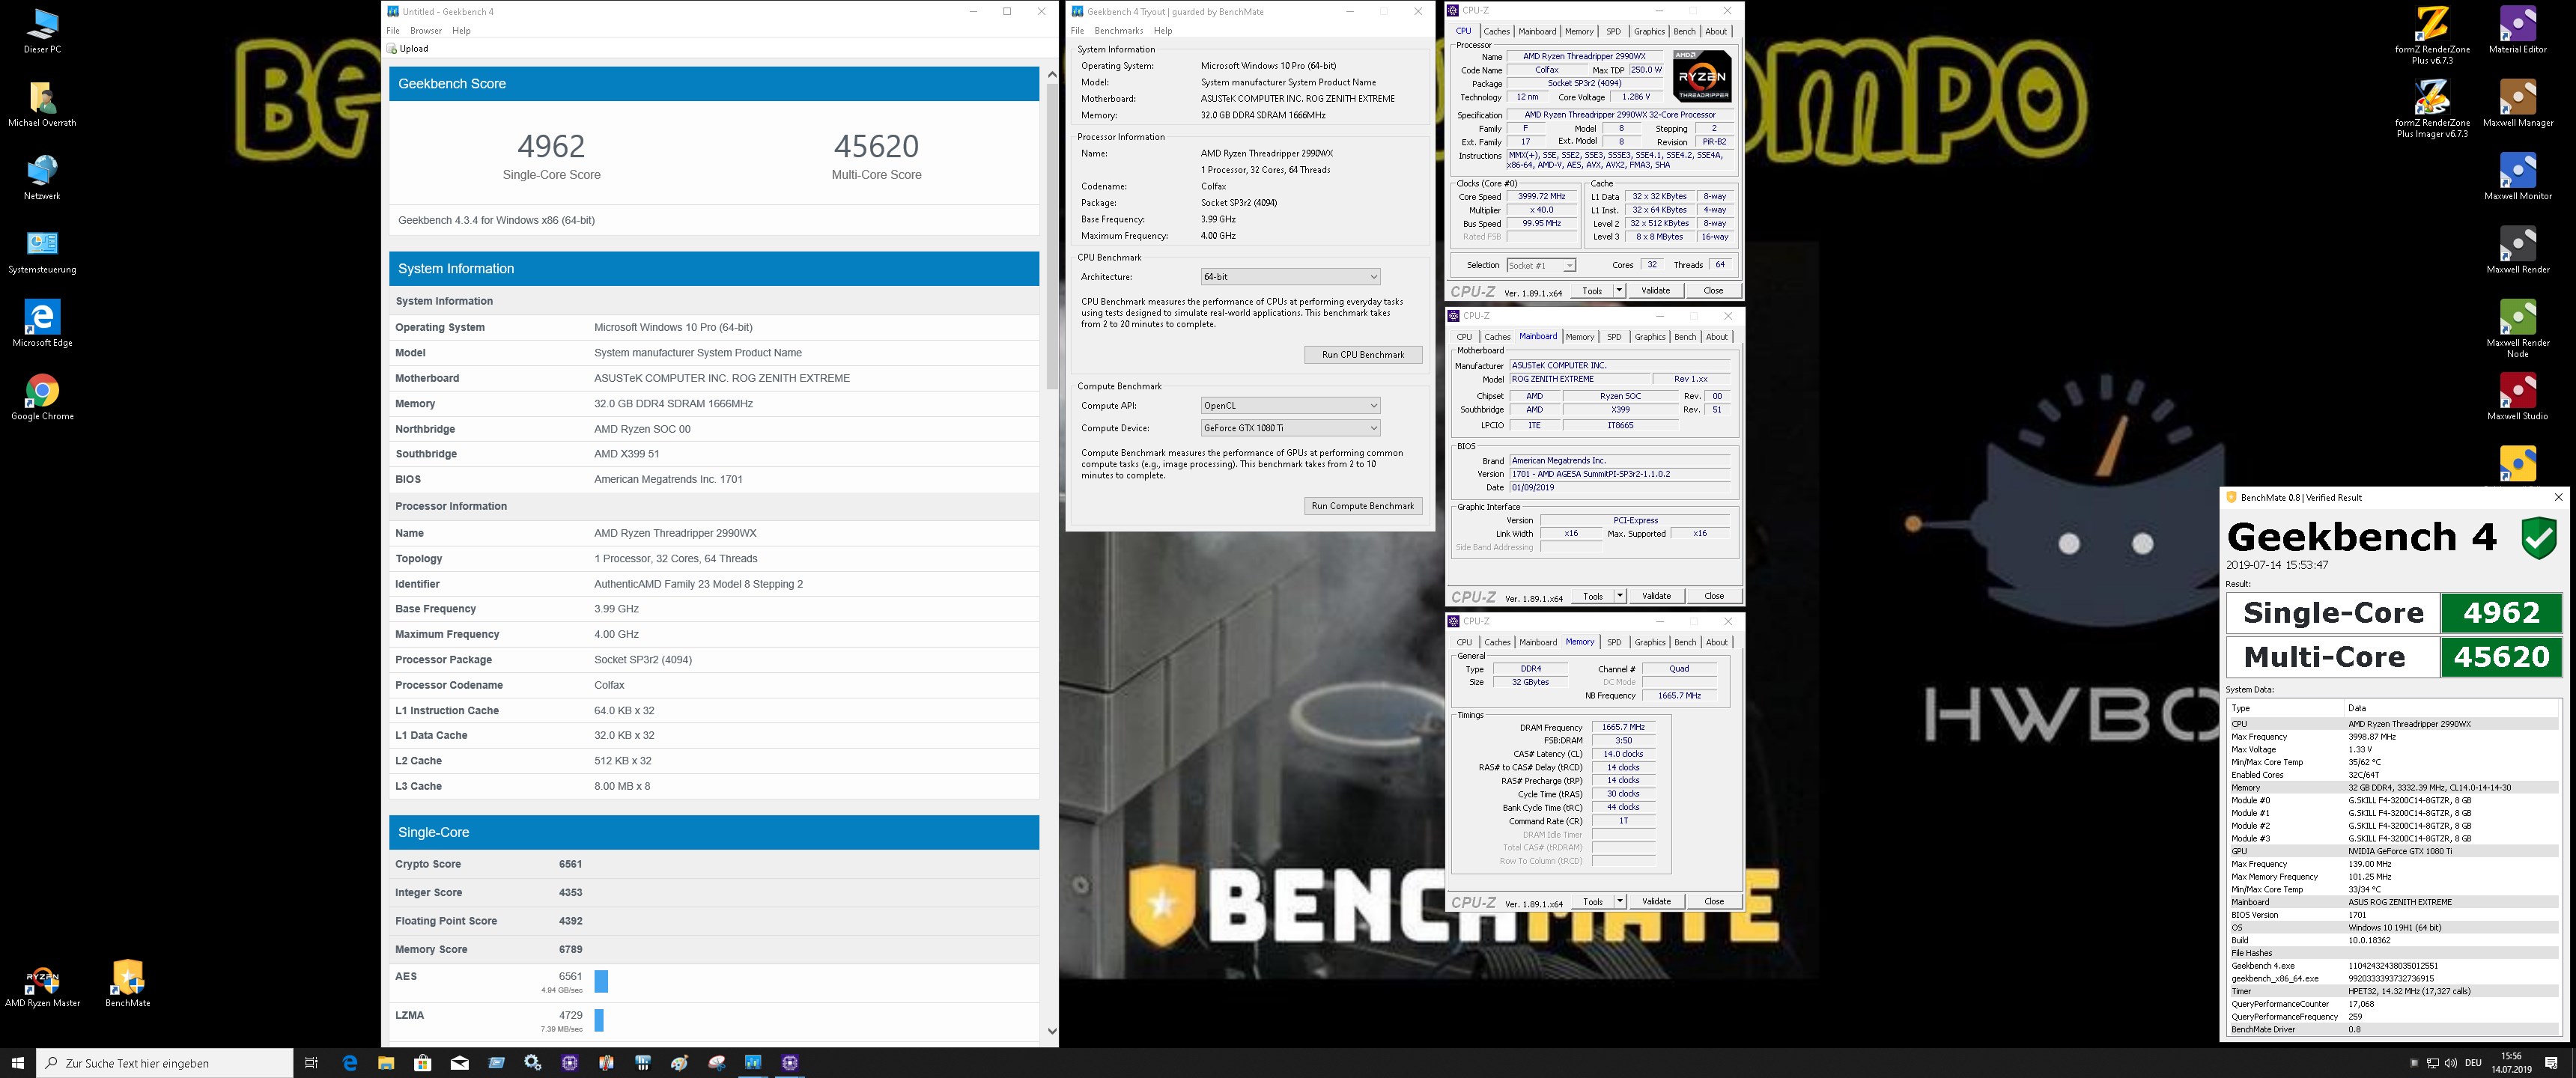Switch to Graphics tab in CPU-Z Mainboard window

1650,337
